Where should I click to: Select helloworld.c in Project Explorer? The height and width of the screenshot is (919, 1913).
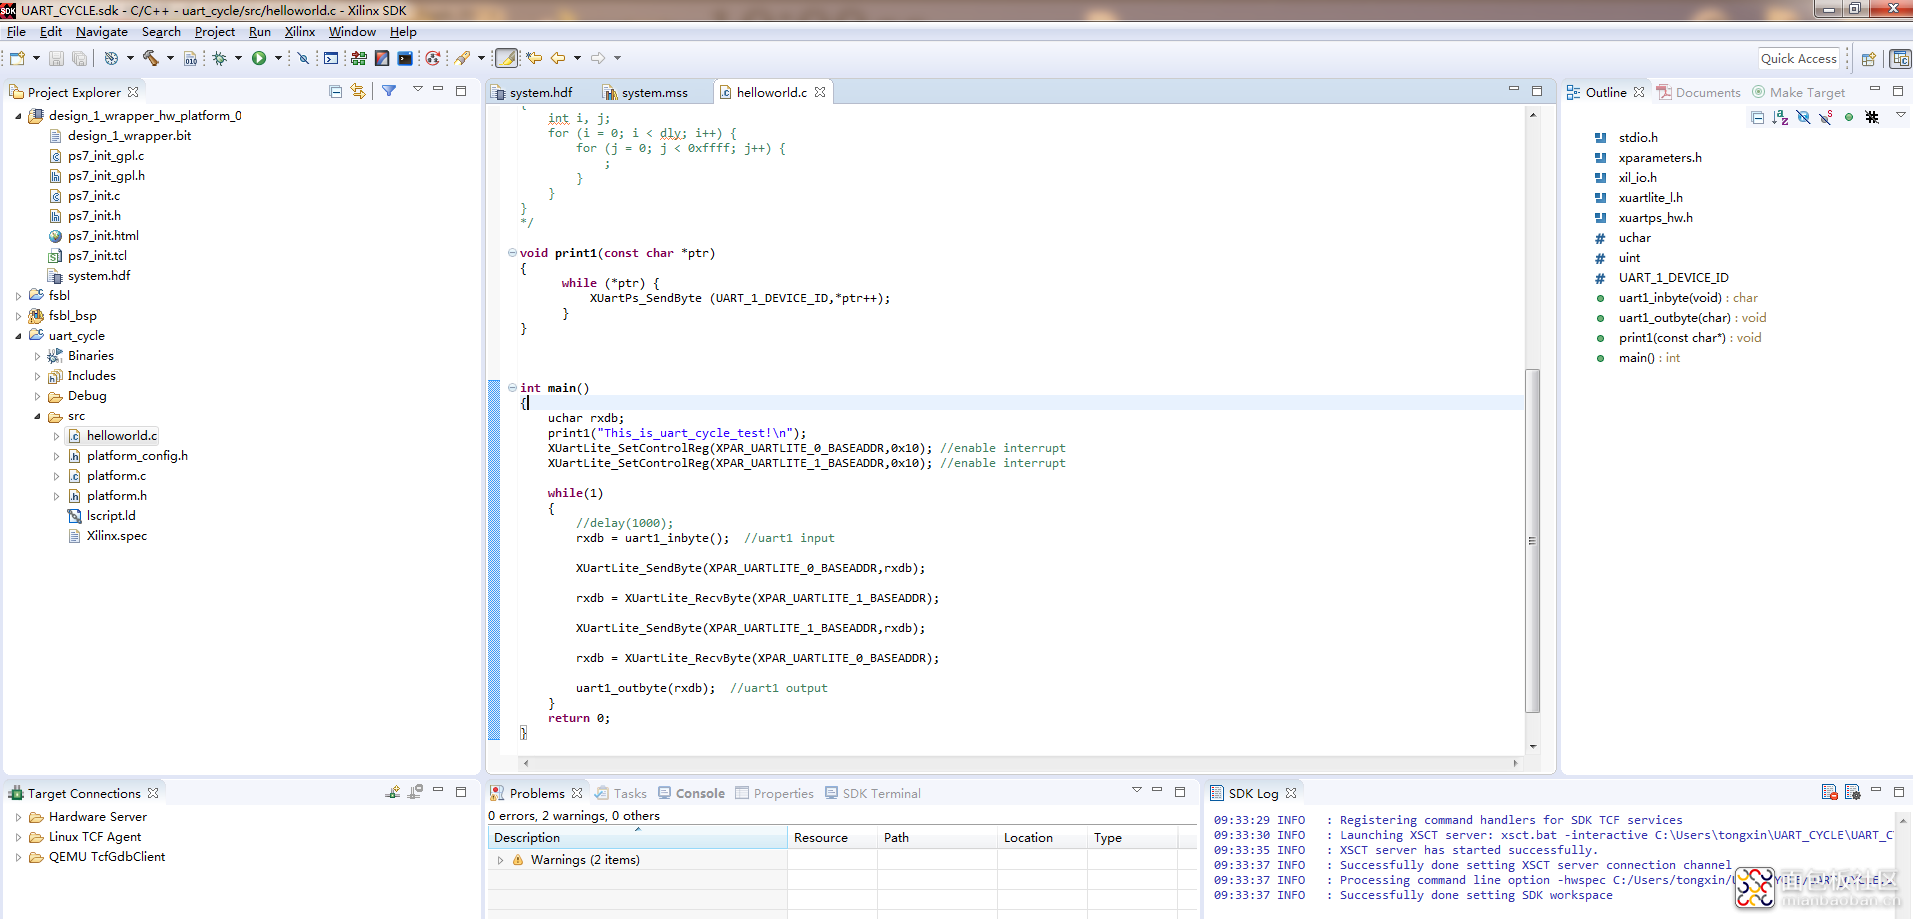[122, 436]
